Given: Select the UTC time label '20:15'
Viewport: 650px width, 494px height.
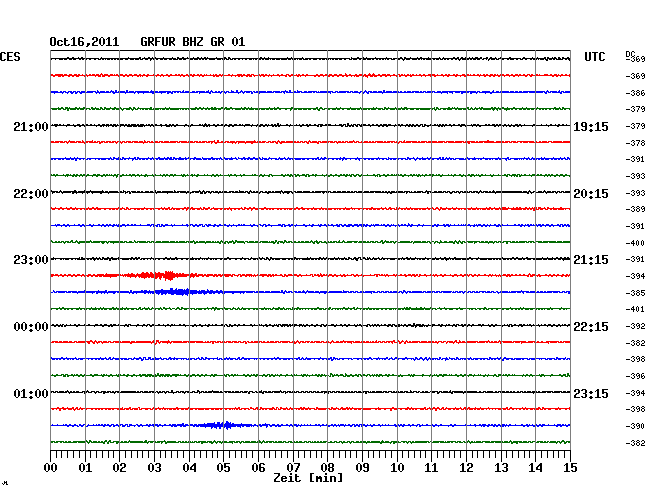Looking at the screenshot, I should point(591,194).
